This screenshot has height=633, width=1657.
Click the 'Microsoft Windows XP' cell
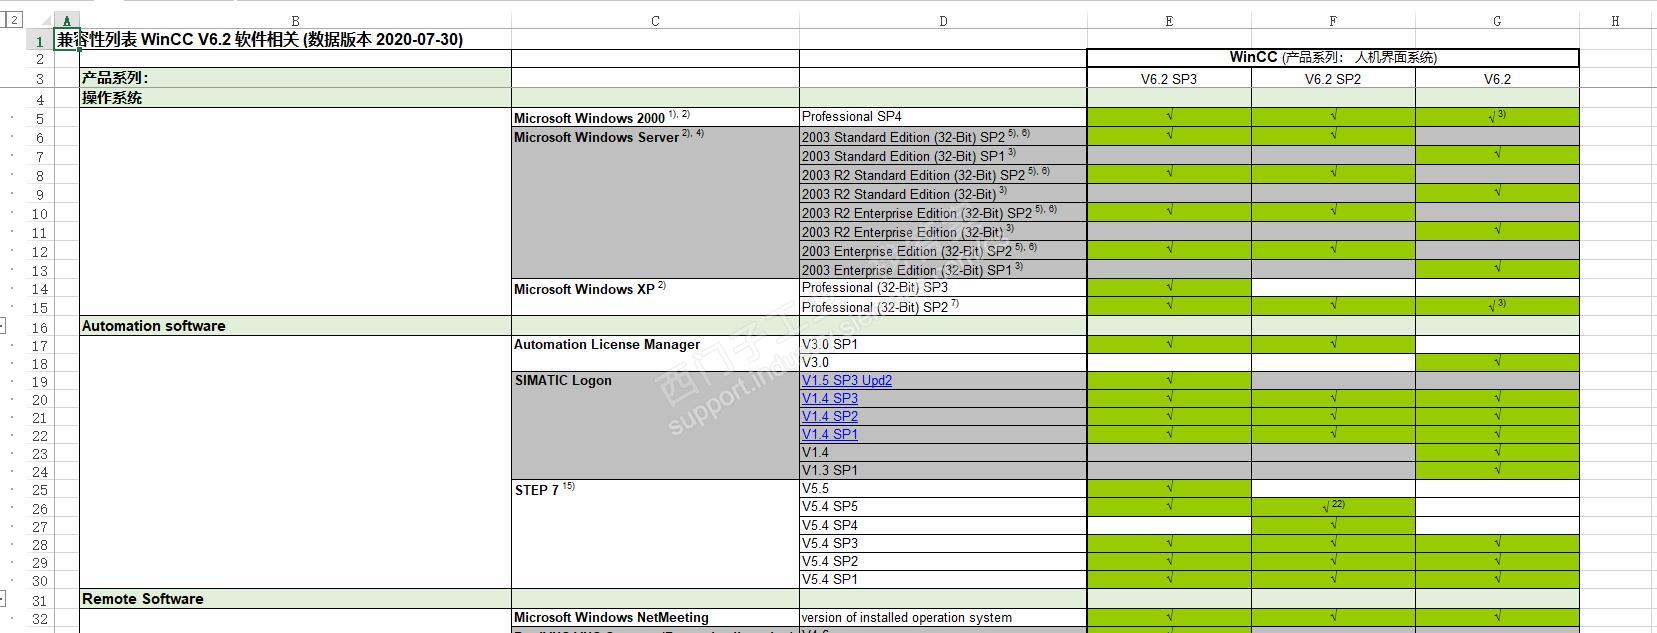point(655,297)
